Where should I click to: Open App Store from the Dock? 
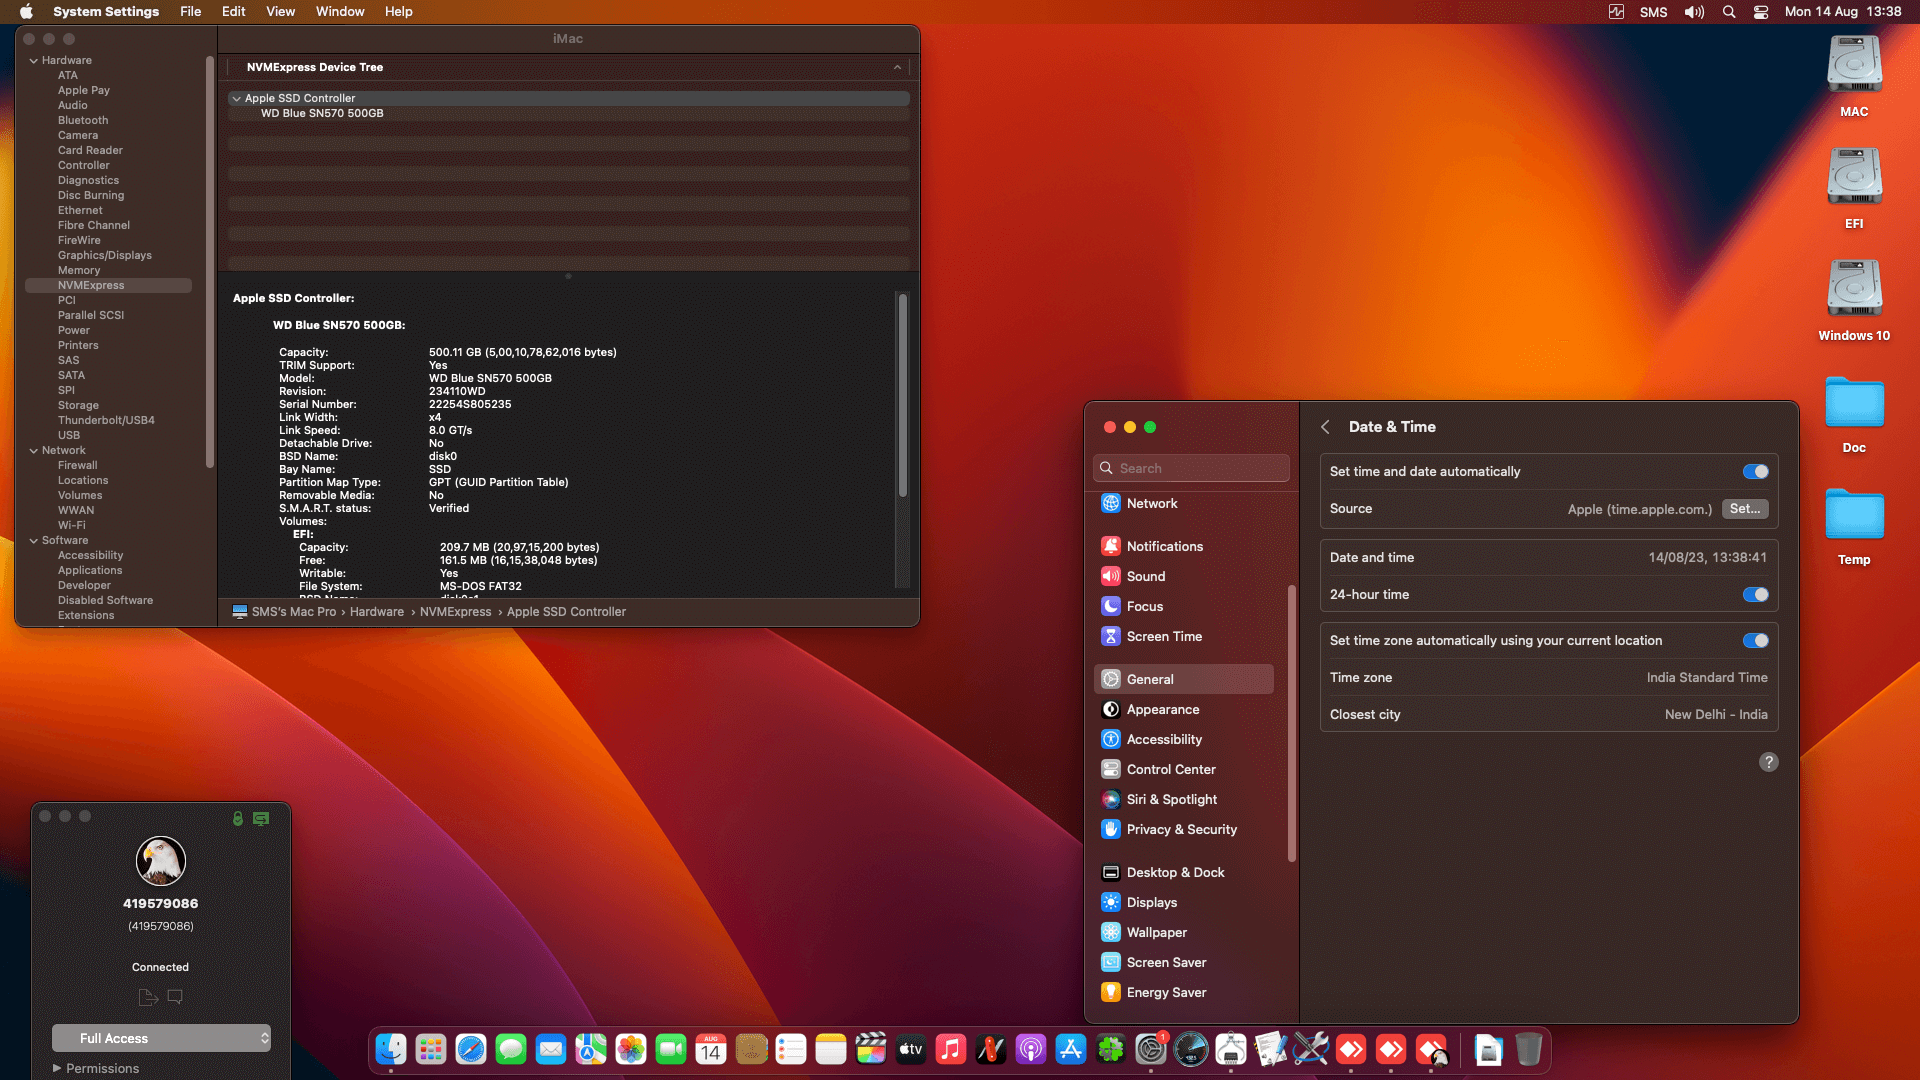tap(1071, 1049)
